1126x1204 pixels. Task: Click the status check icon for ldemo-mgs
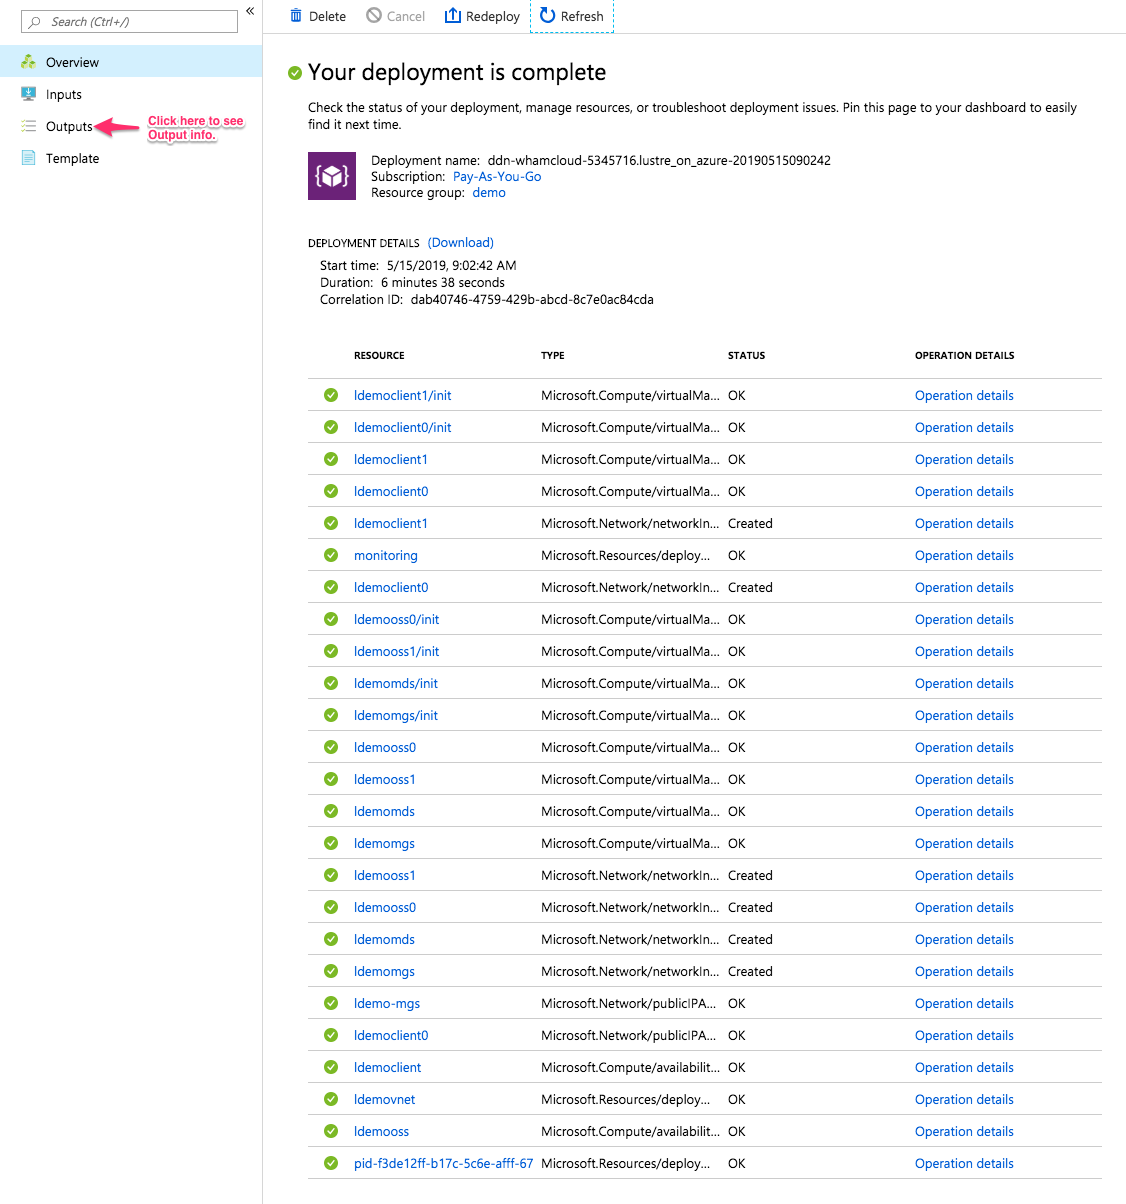pyautogui.click(x=331, y=1003)
